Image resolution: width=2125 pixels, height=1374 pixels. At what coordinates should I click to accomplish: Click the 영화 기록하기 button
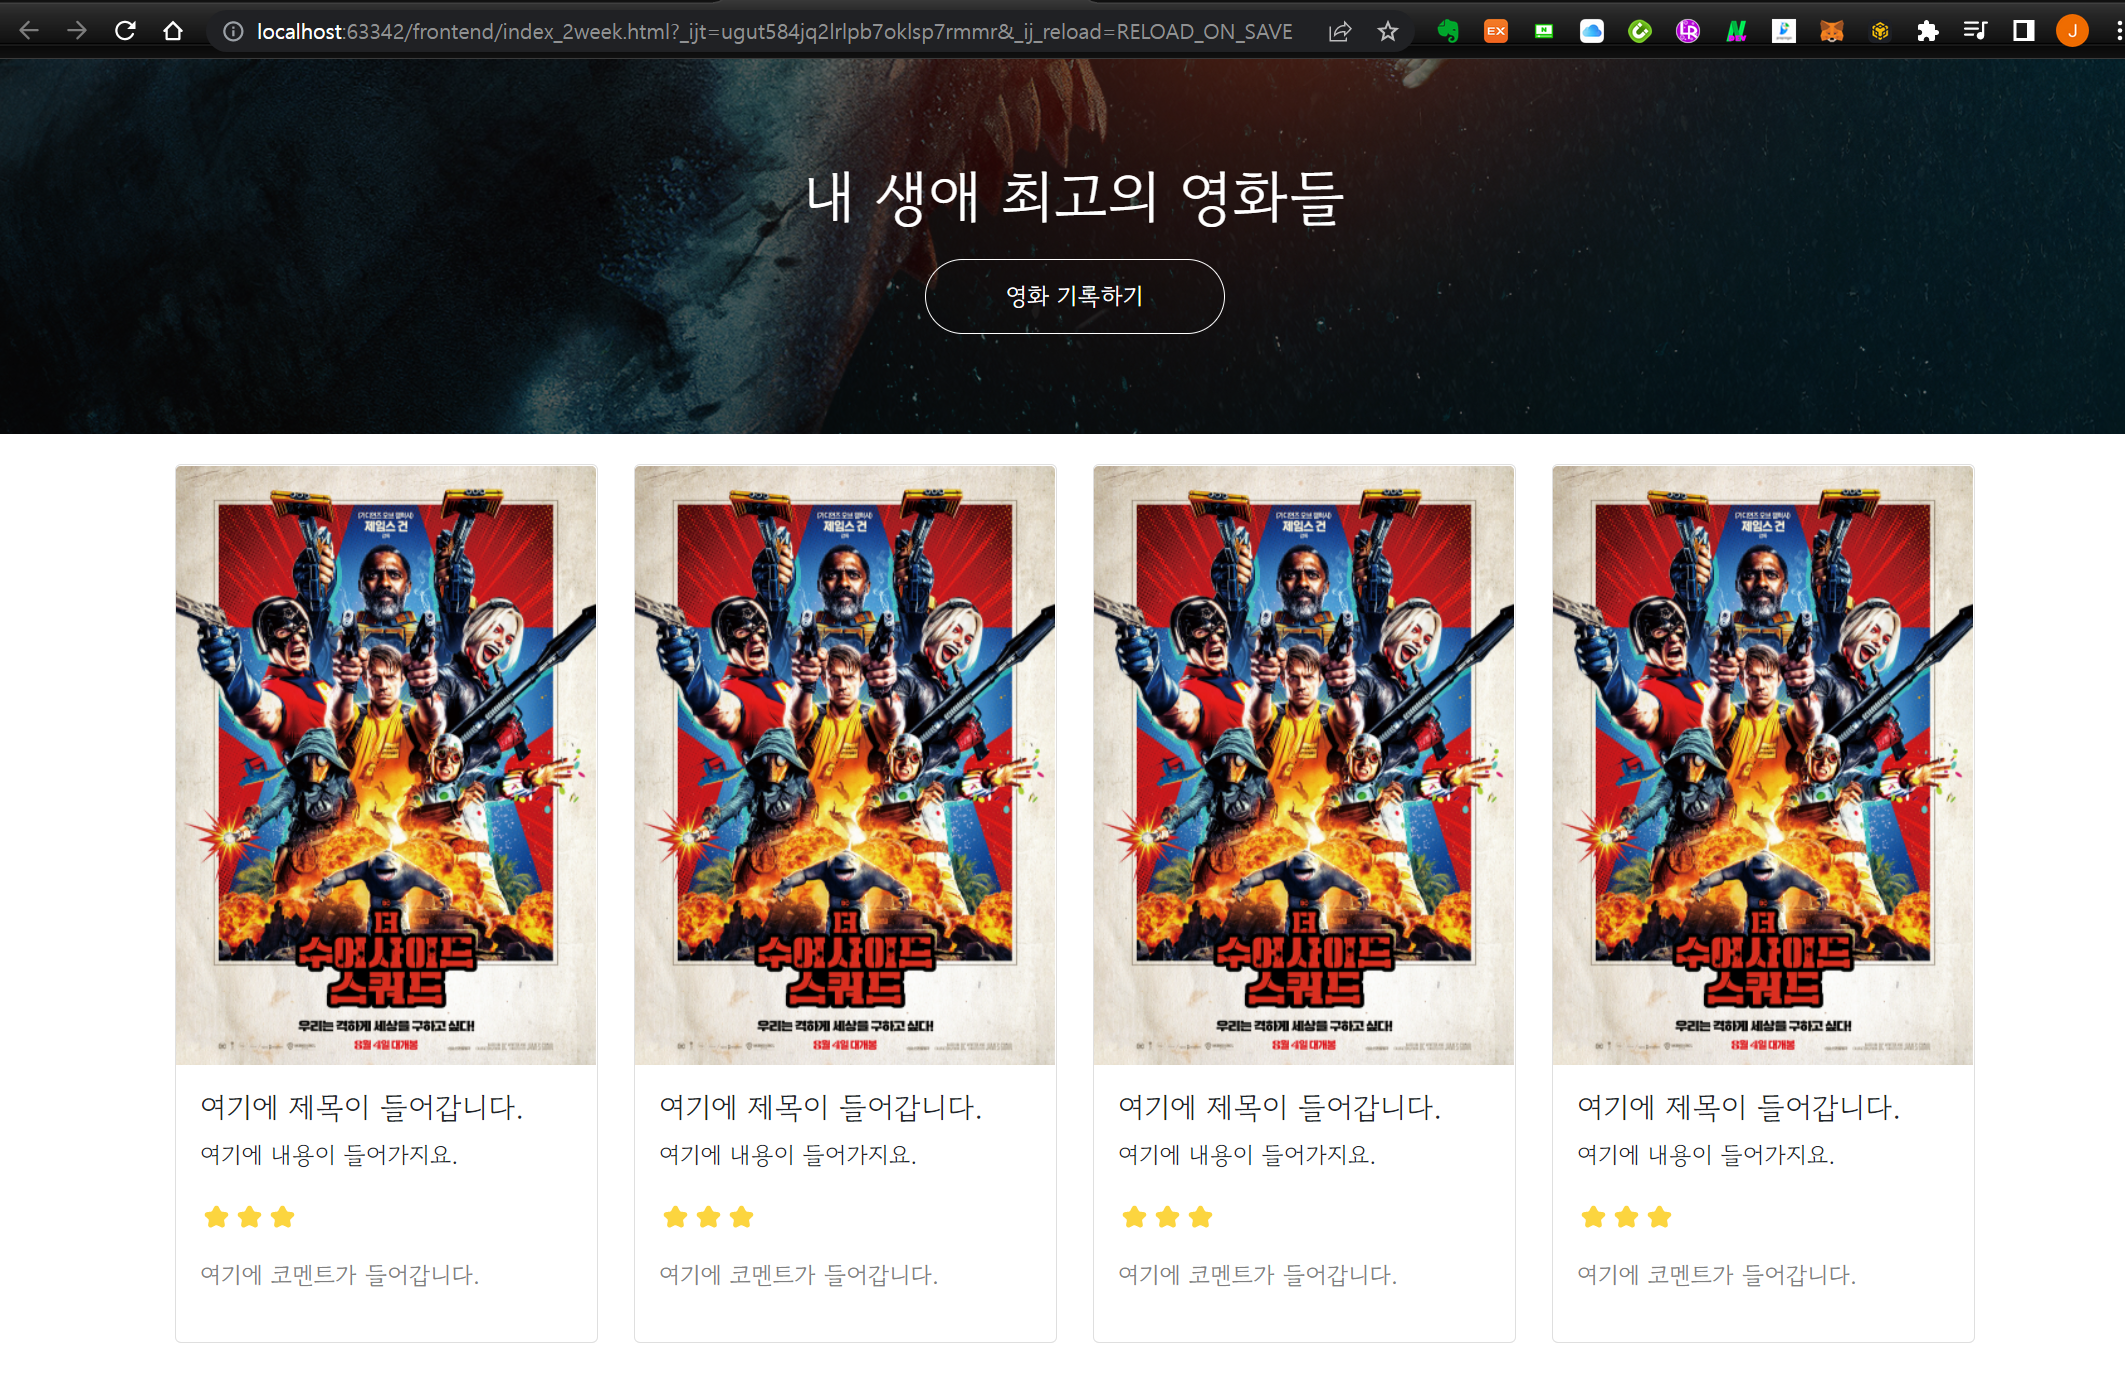pos(1074,296)
